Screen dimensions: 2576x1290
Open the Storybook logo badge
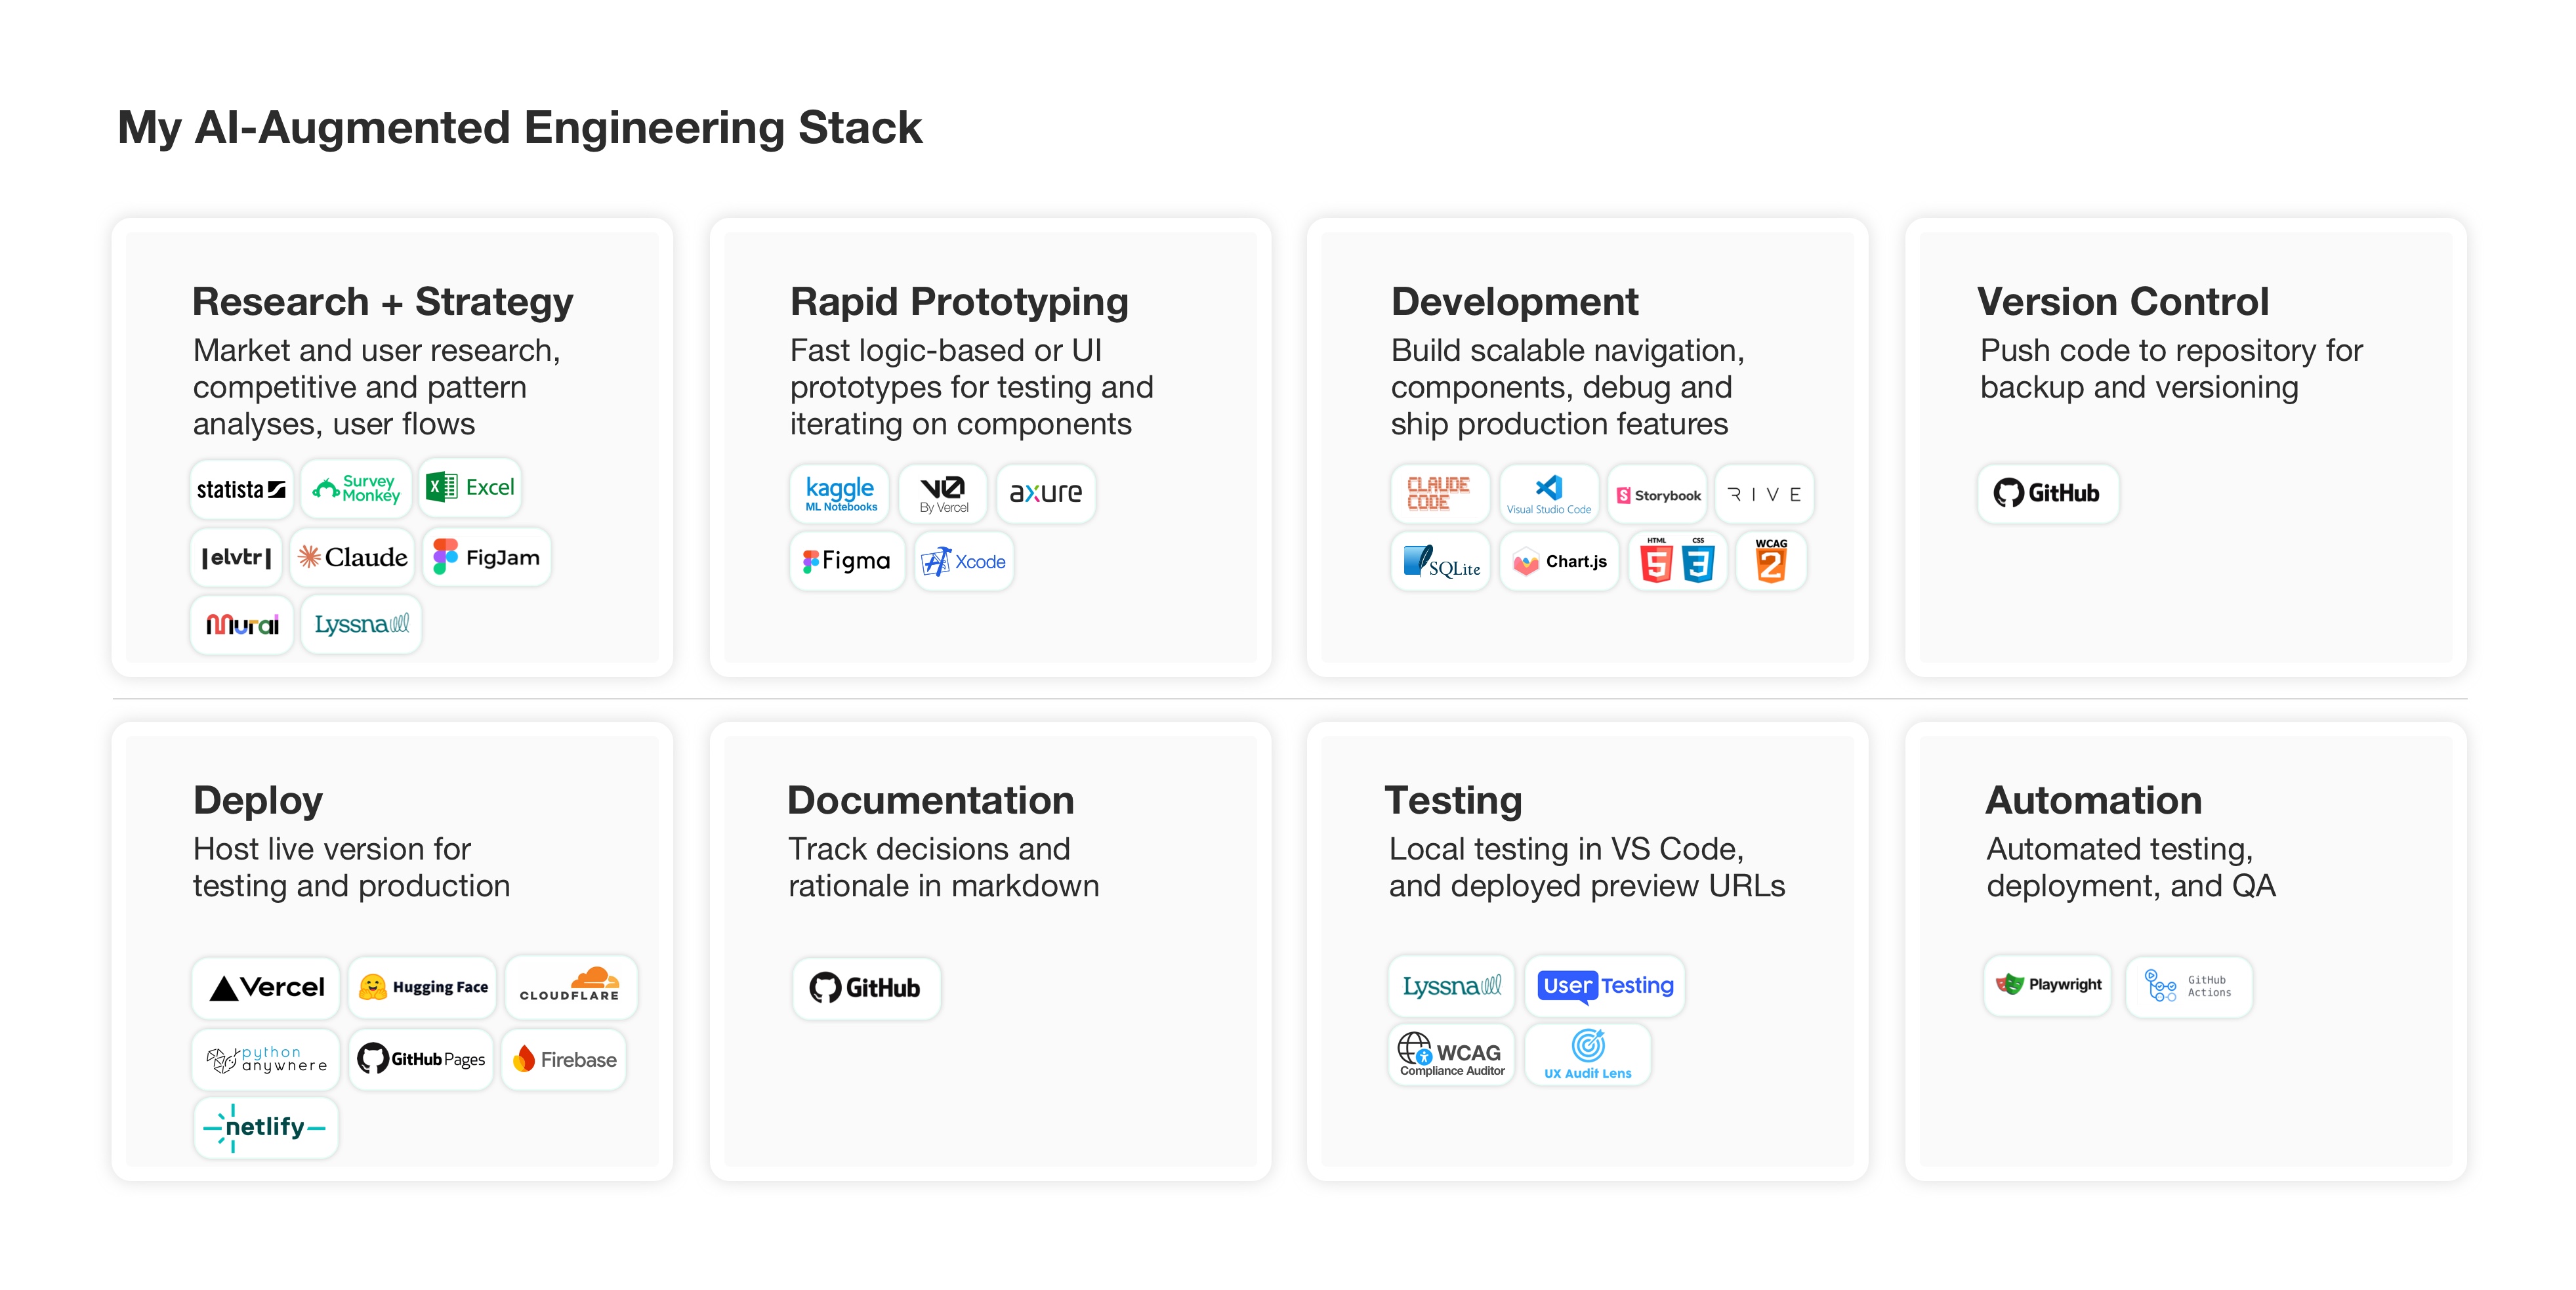(x=1658, y=494)
